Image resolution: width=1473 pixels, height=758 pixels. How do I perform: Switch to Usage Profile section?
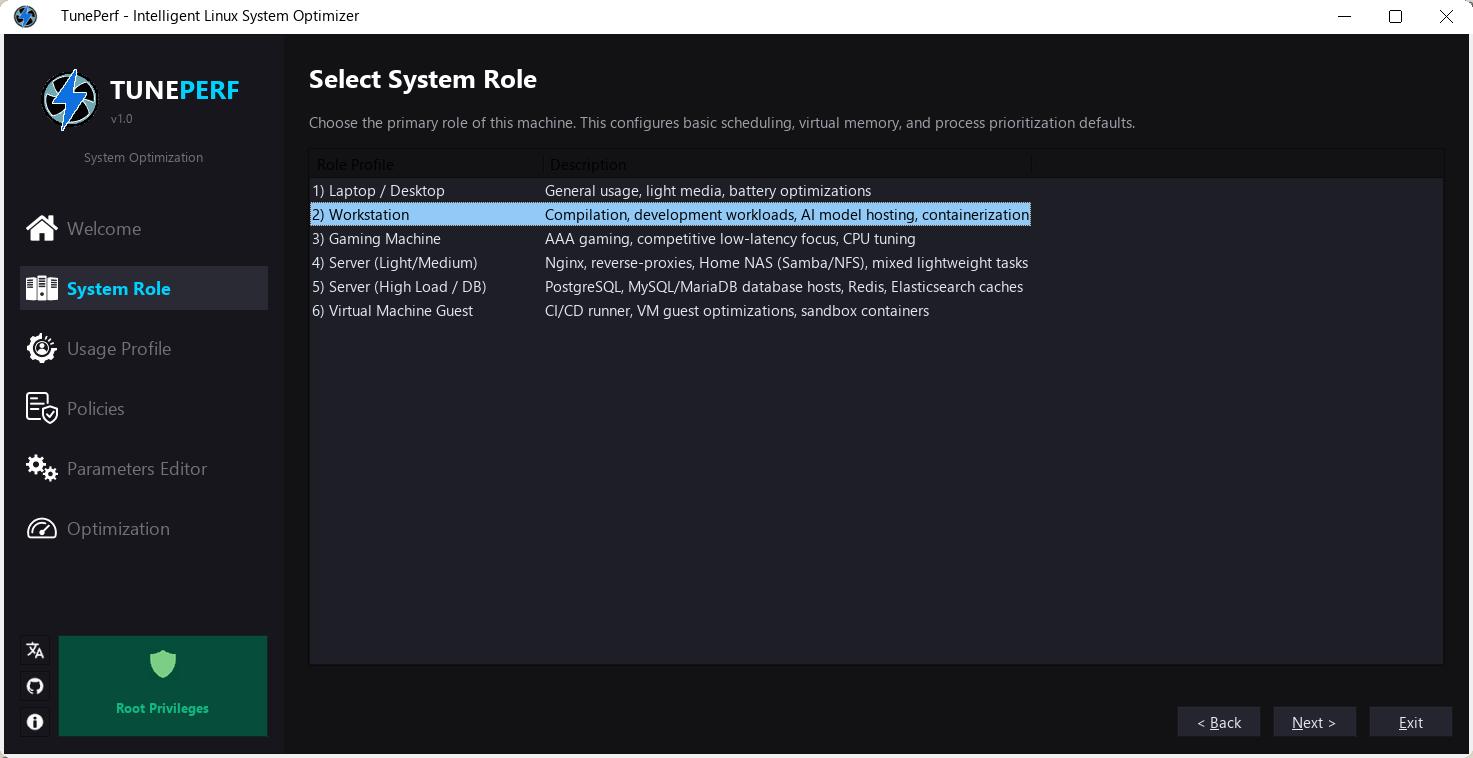(144, 348)
